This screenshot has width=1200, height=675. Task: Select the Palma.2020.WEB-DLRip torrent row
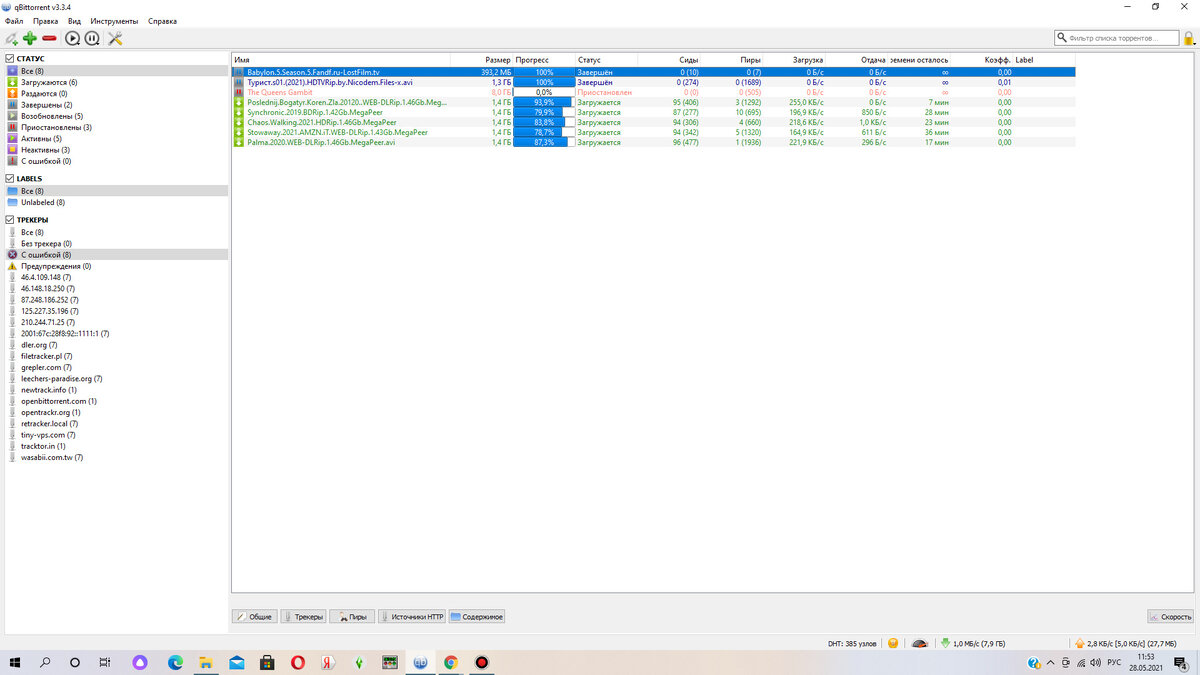point(653,142)
